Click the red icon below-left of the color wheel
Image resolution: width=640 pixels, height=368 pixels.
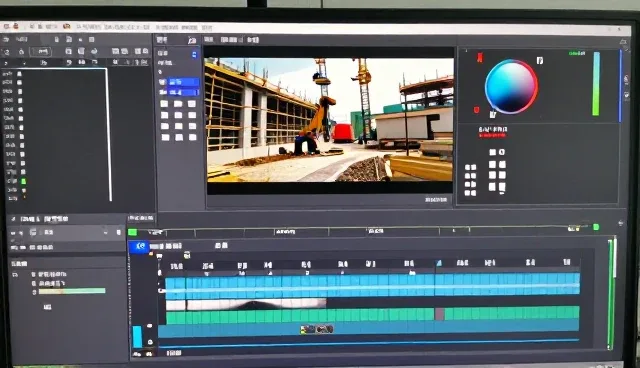[x=476, y=110]
